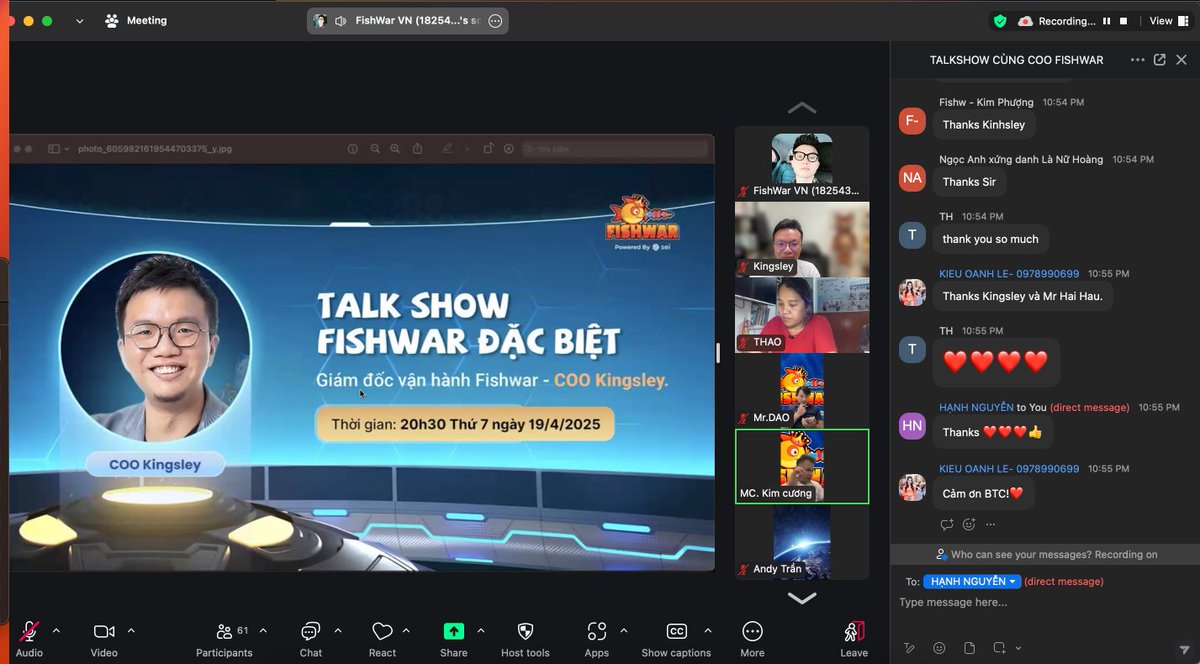Screen dimensions: 1200x664
Task: Click the green Share screen icon
Action: [x=454, y=631]
